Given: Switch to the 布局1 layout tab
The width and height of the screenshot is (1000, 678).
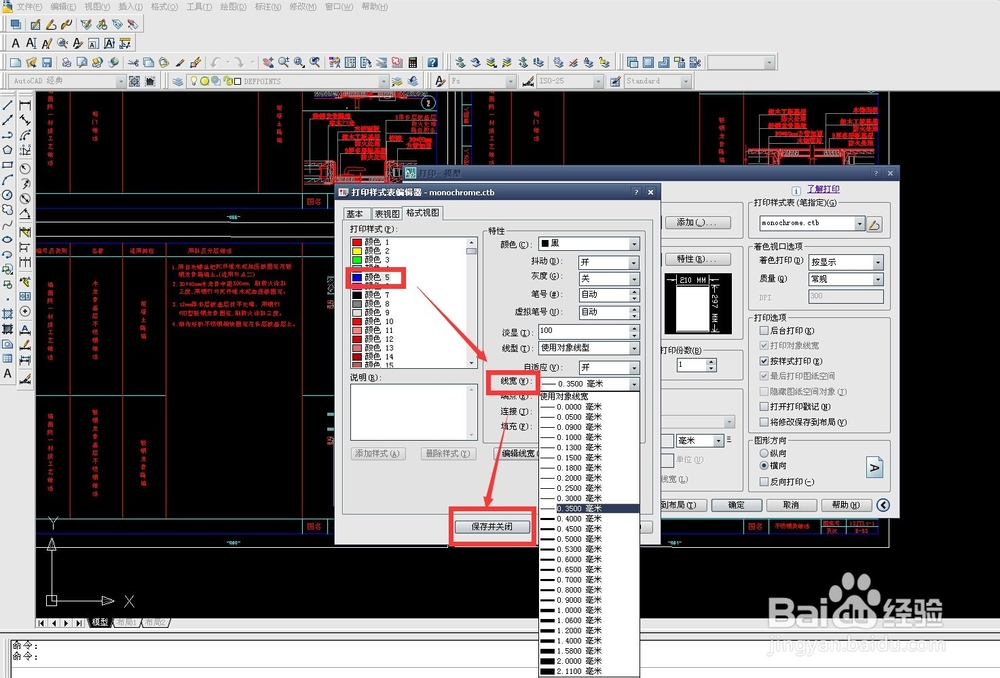Looking at the screenshot, I should (127, 622).
